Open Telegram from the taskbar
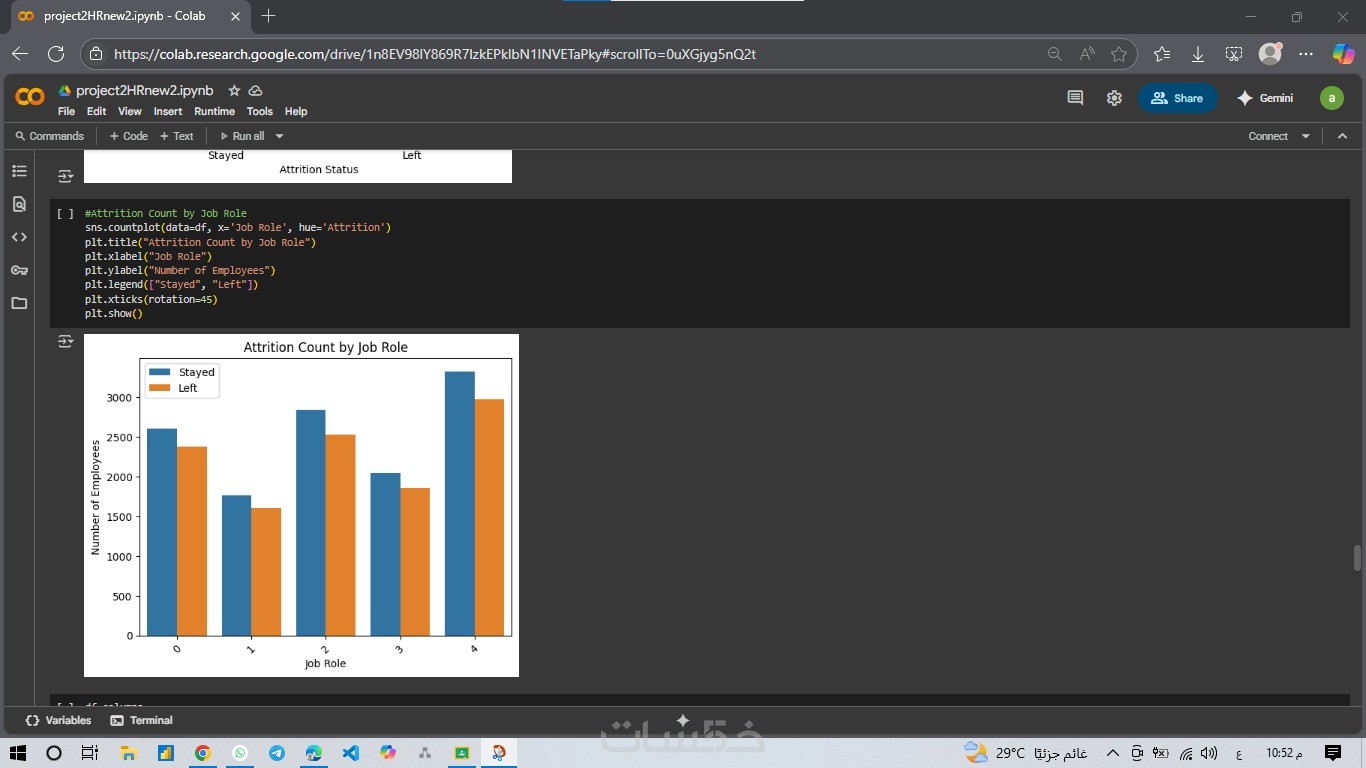 (x=277, y=753)
